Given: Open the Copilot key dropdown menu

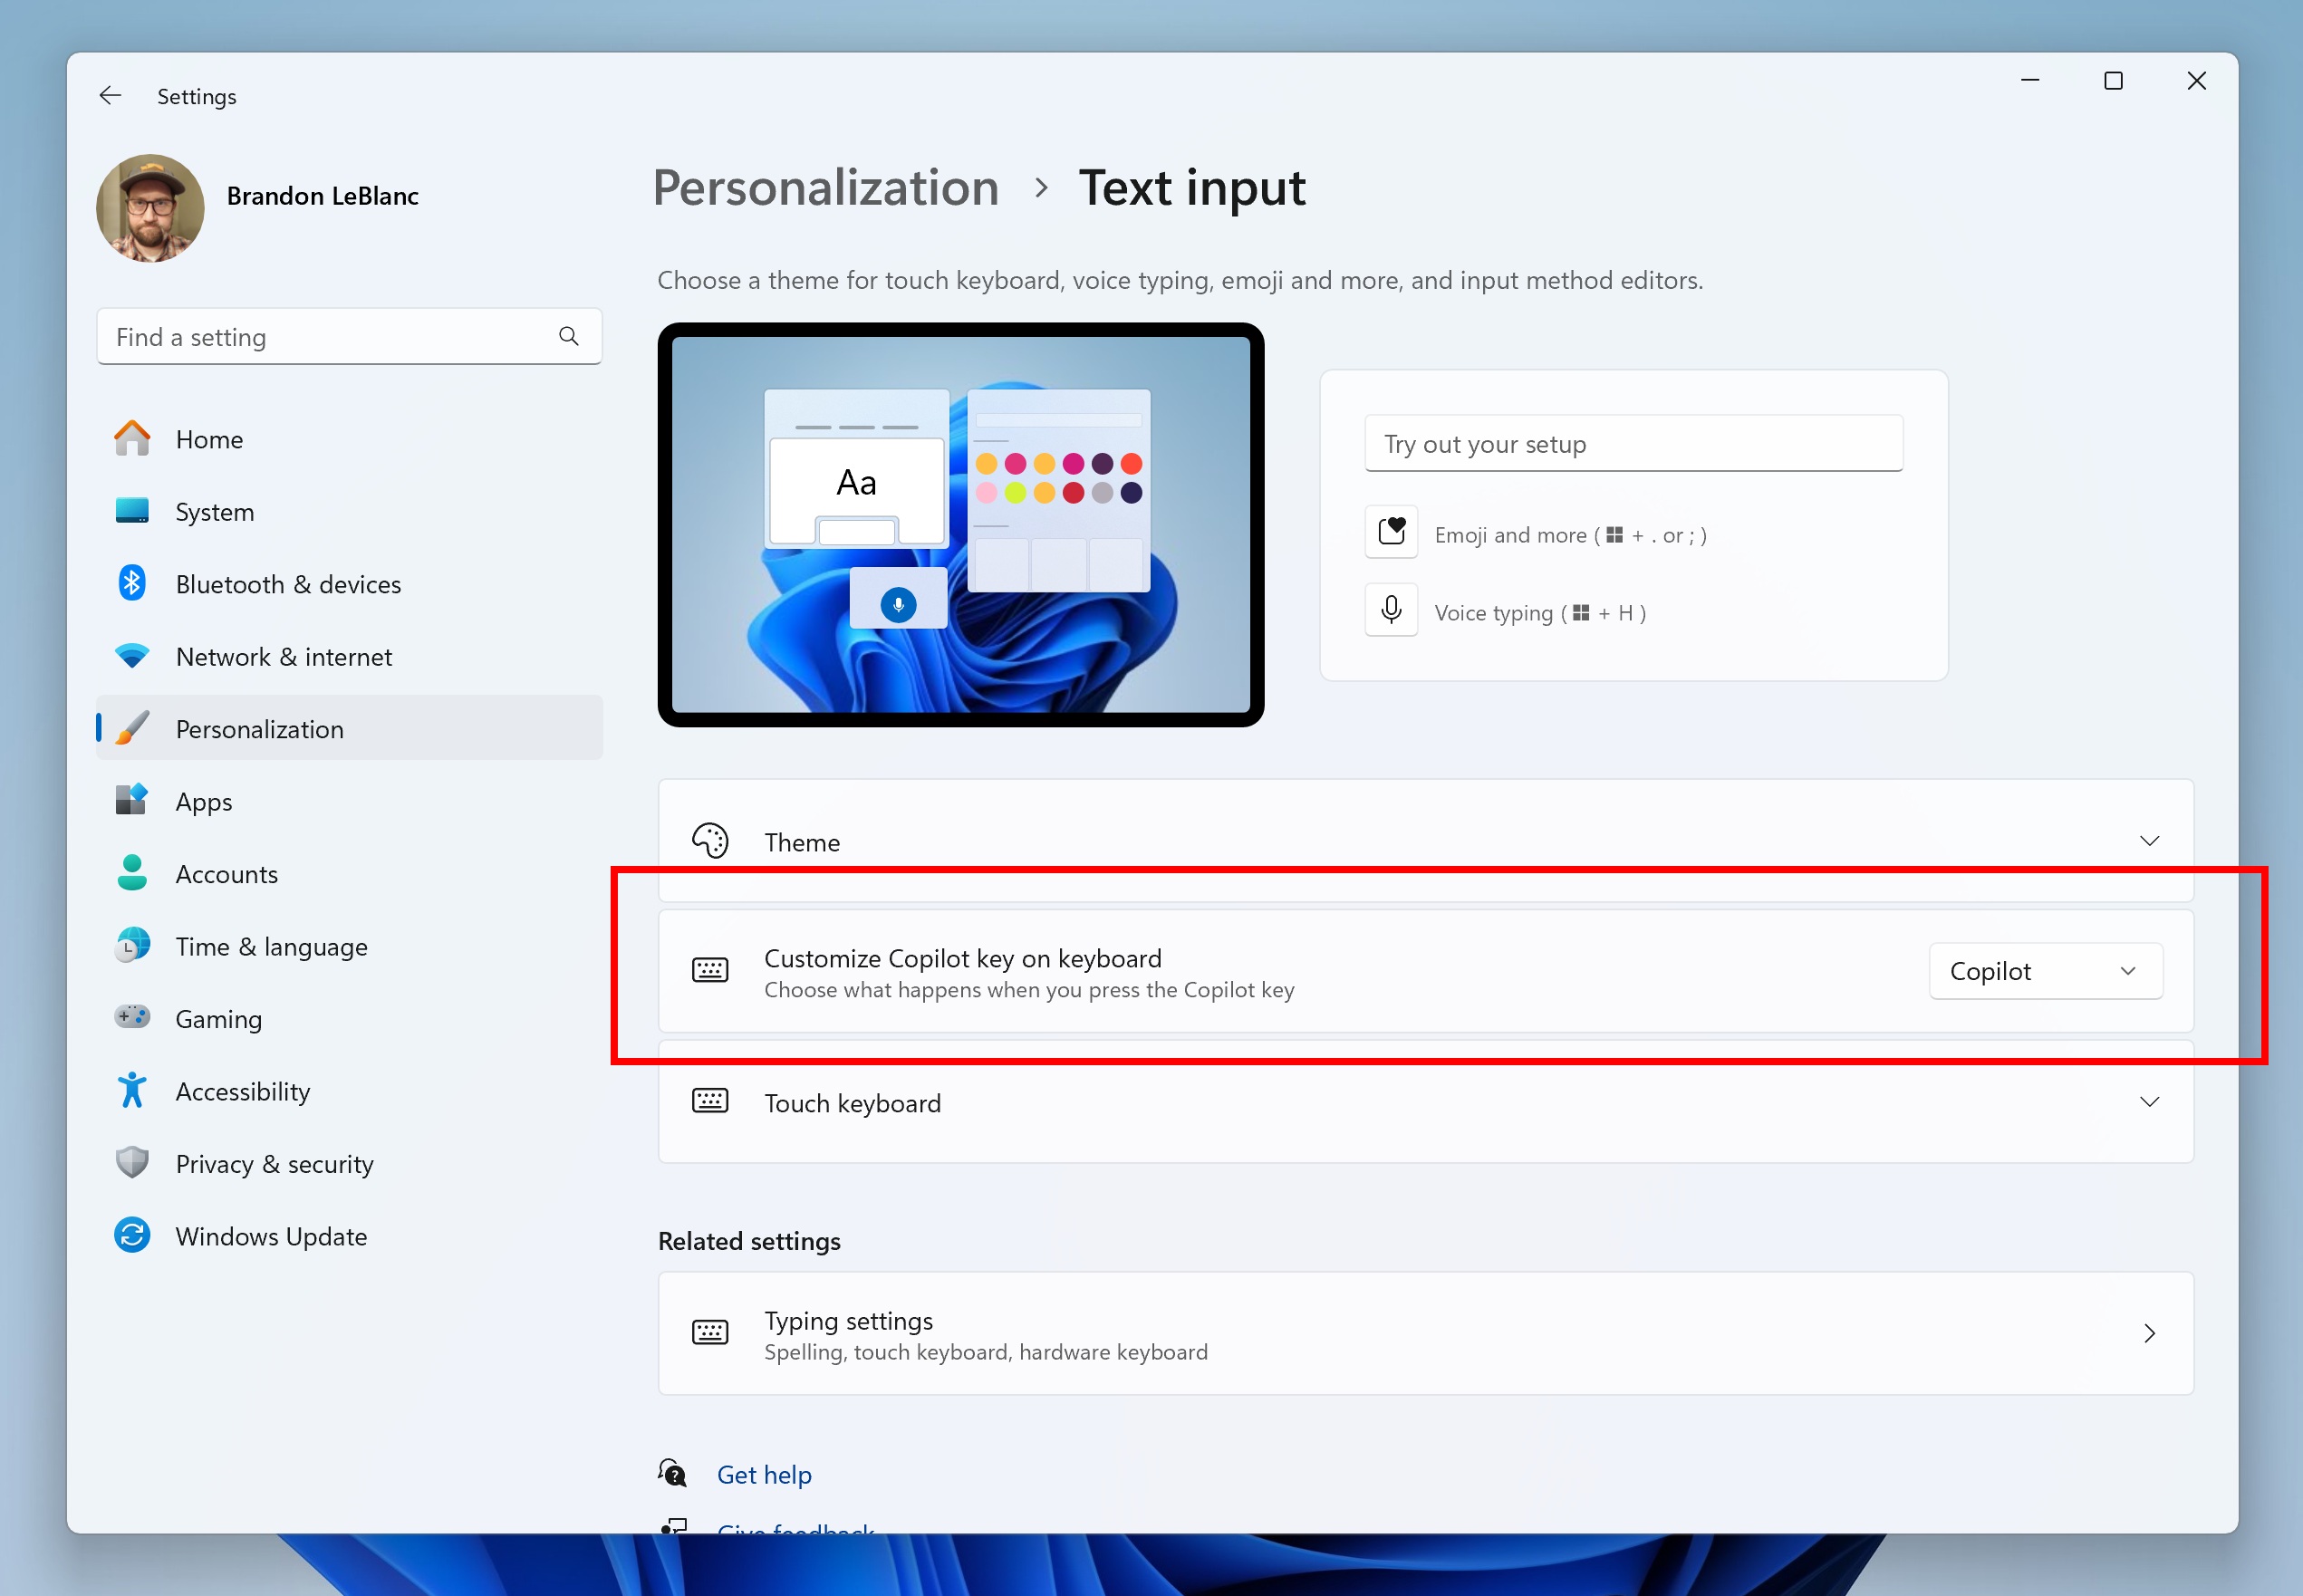Looking at the screenshot, I should 2044,971.
